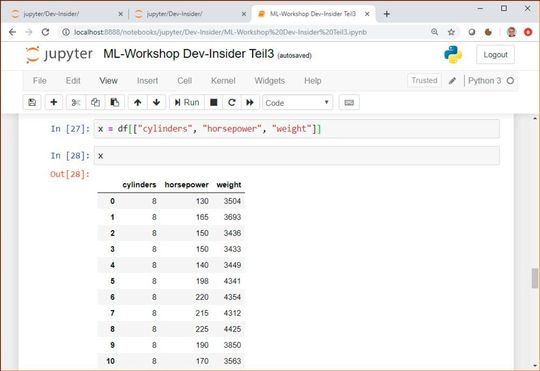Viewport: 540px width, 371px height.
Task: Open the Cell menu
Action: 185,81
